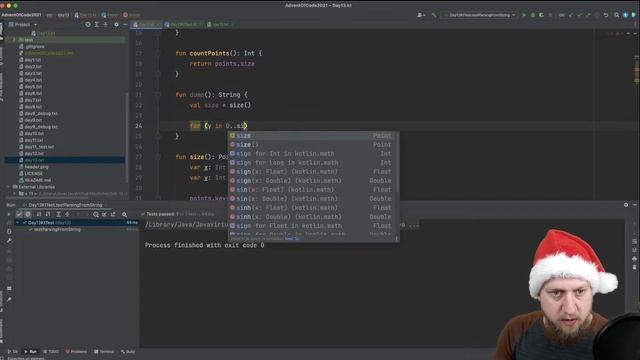Run with coverage icon in toolbar

[541, 15]
